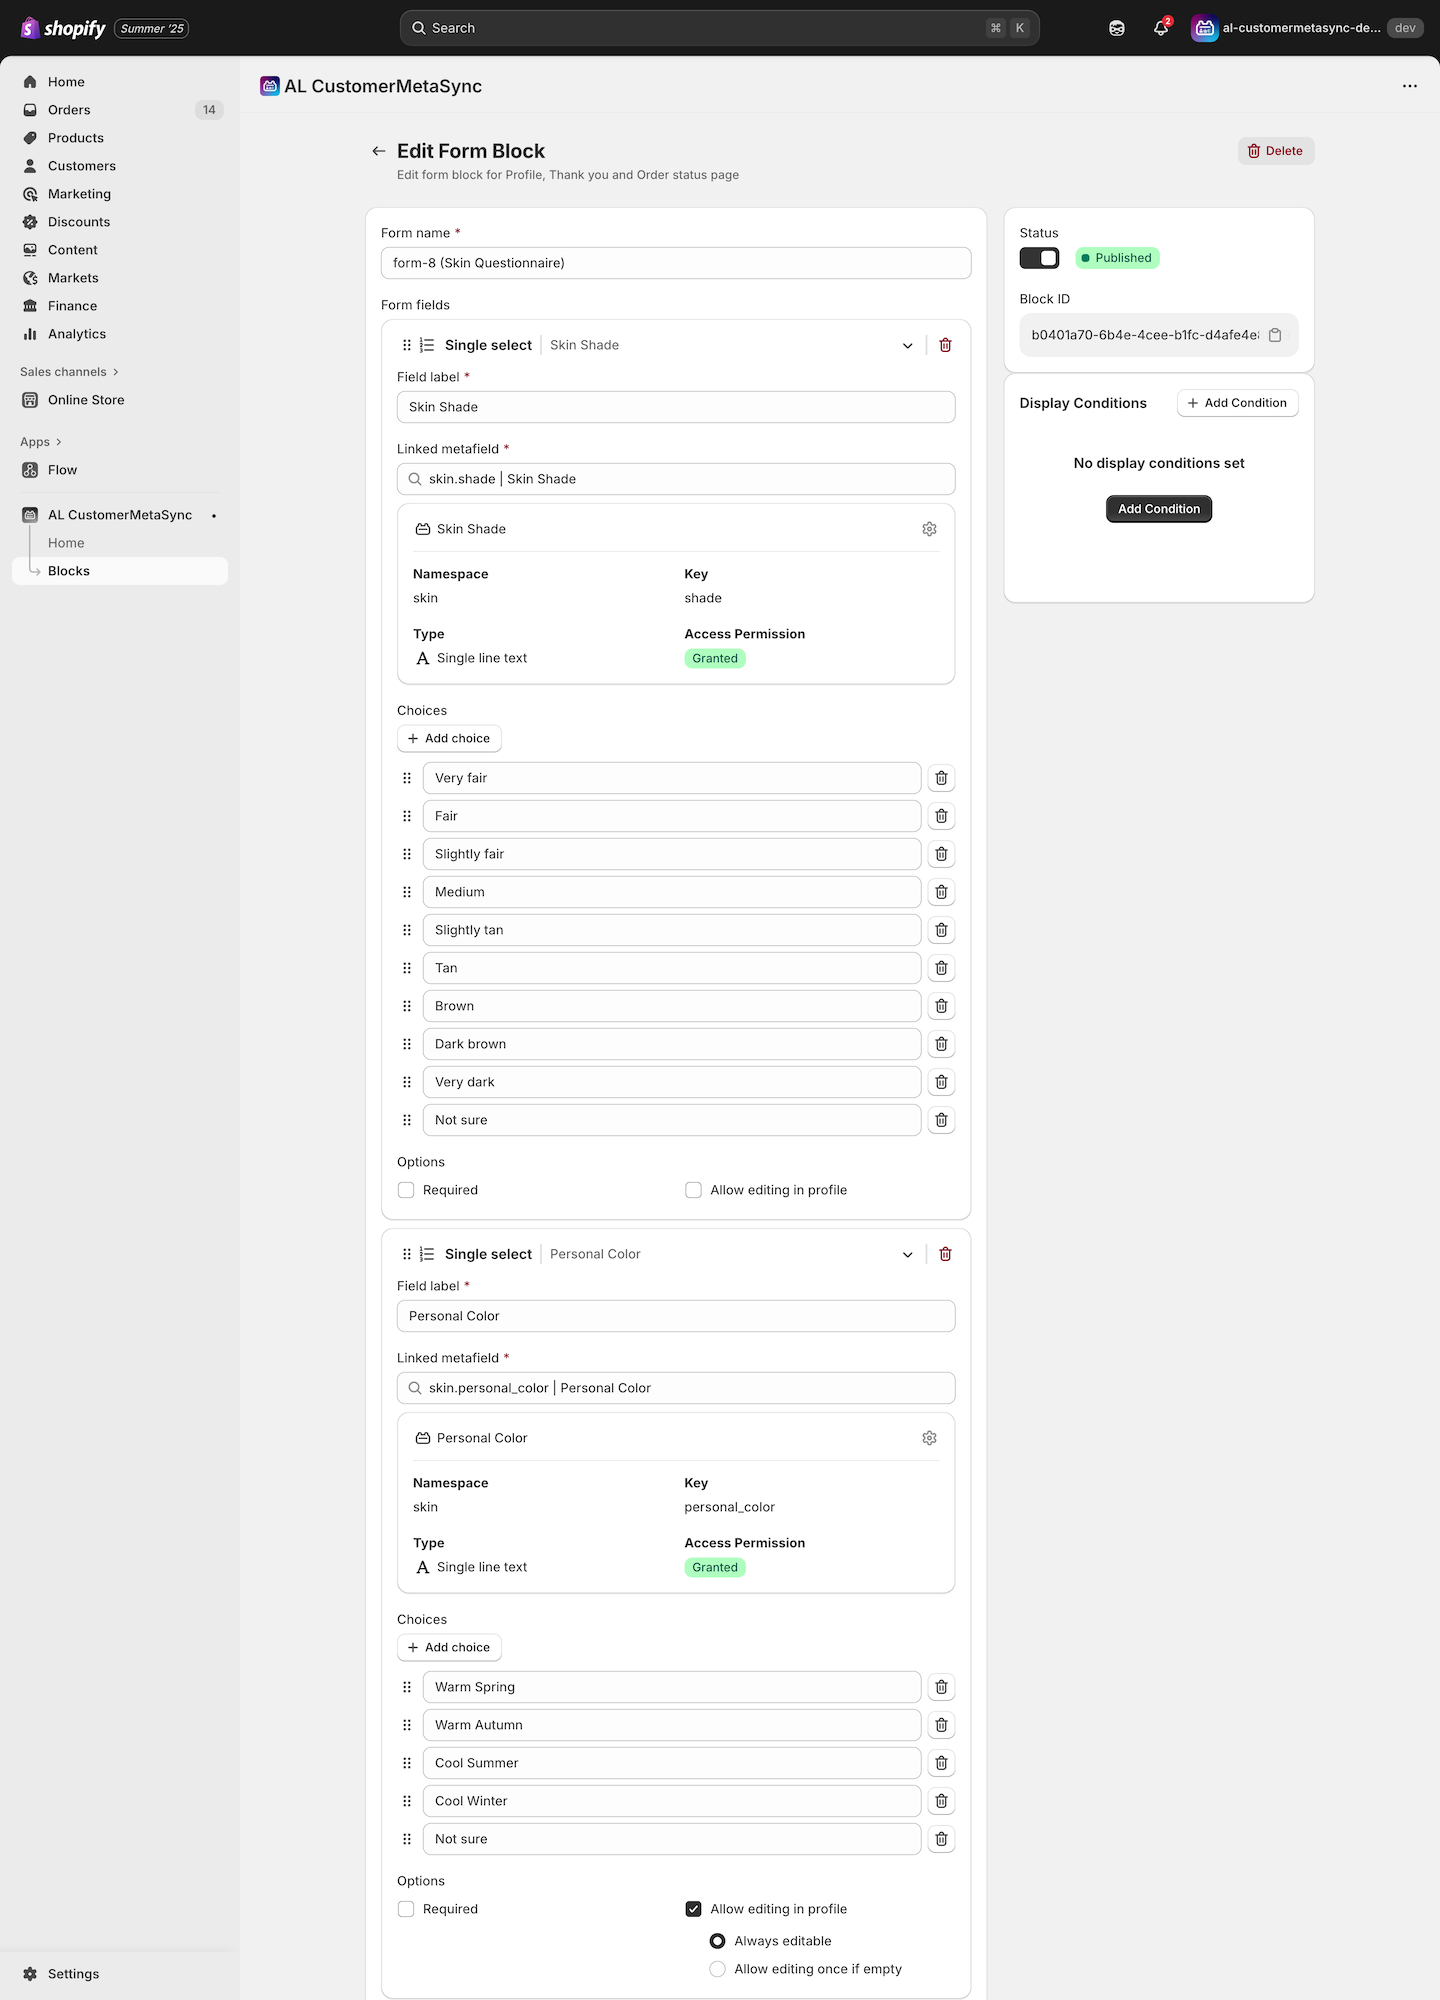Screen dimensions: 1440x2000
Task: Click the dark Add Condition button
Action: tap(1158, 509)
